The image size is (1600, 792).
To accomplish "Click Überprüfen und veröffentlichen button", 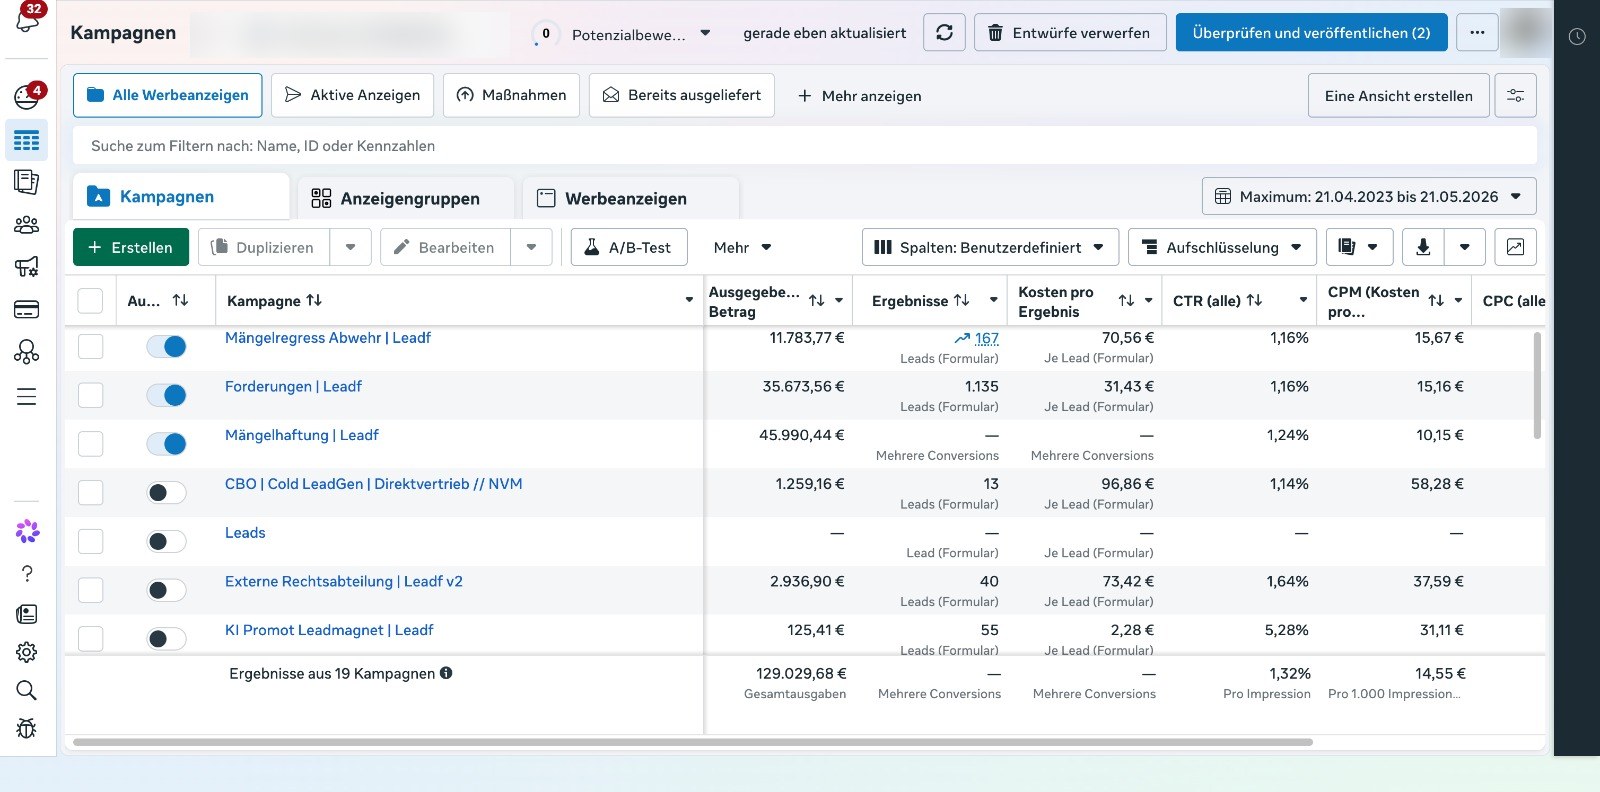I will pyautogui.click(x=1311, y=33).
